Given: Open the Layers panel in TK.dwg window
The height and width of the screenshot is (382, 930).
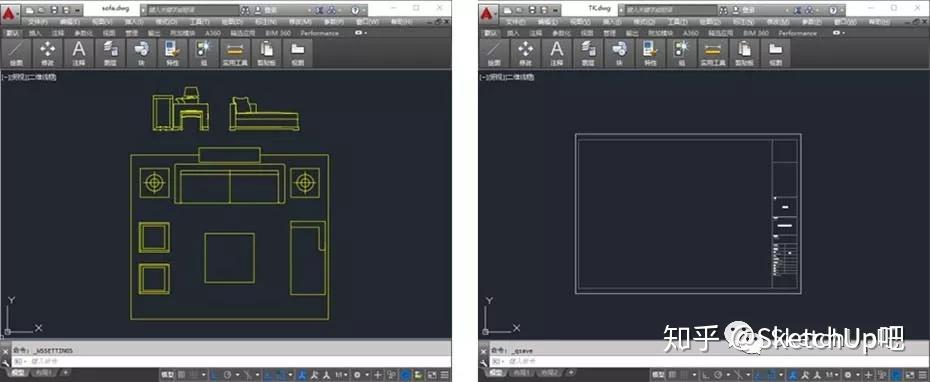Looking at the screenshot, I should click(x=587, y=53).
